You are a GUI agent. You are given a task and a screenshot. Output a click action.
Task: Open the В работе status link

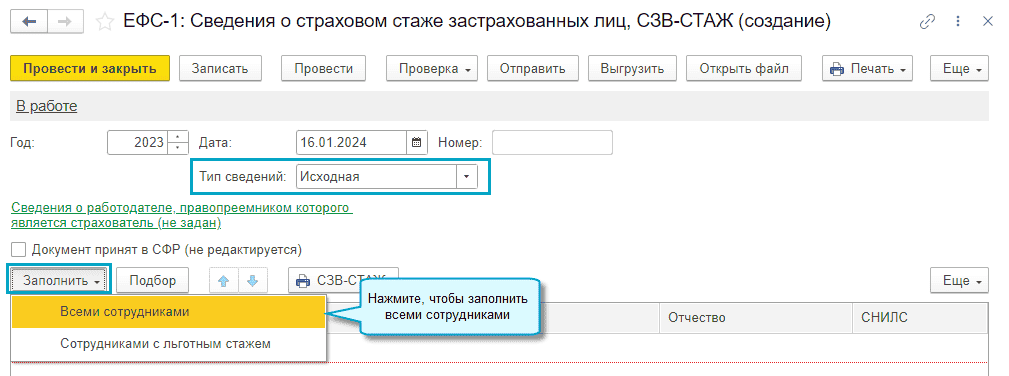[46, 107]
